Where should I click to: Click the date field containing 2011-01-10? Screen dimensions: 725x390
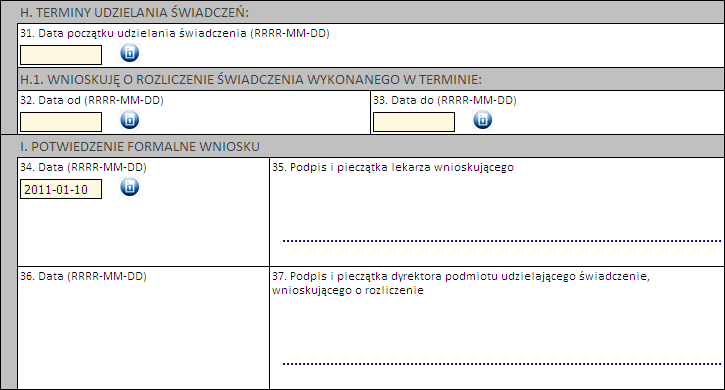coord(61,189)
